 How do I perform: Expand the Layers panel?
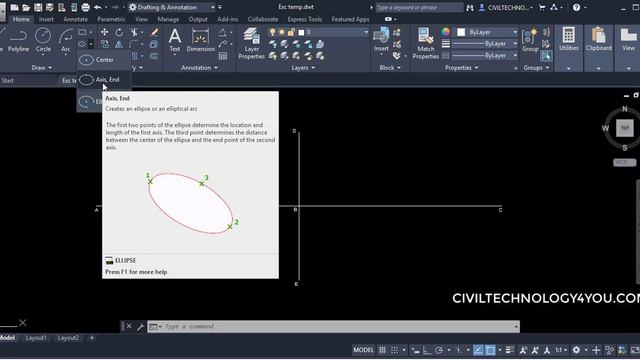pyautogui.click(x=303, y=68)
